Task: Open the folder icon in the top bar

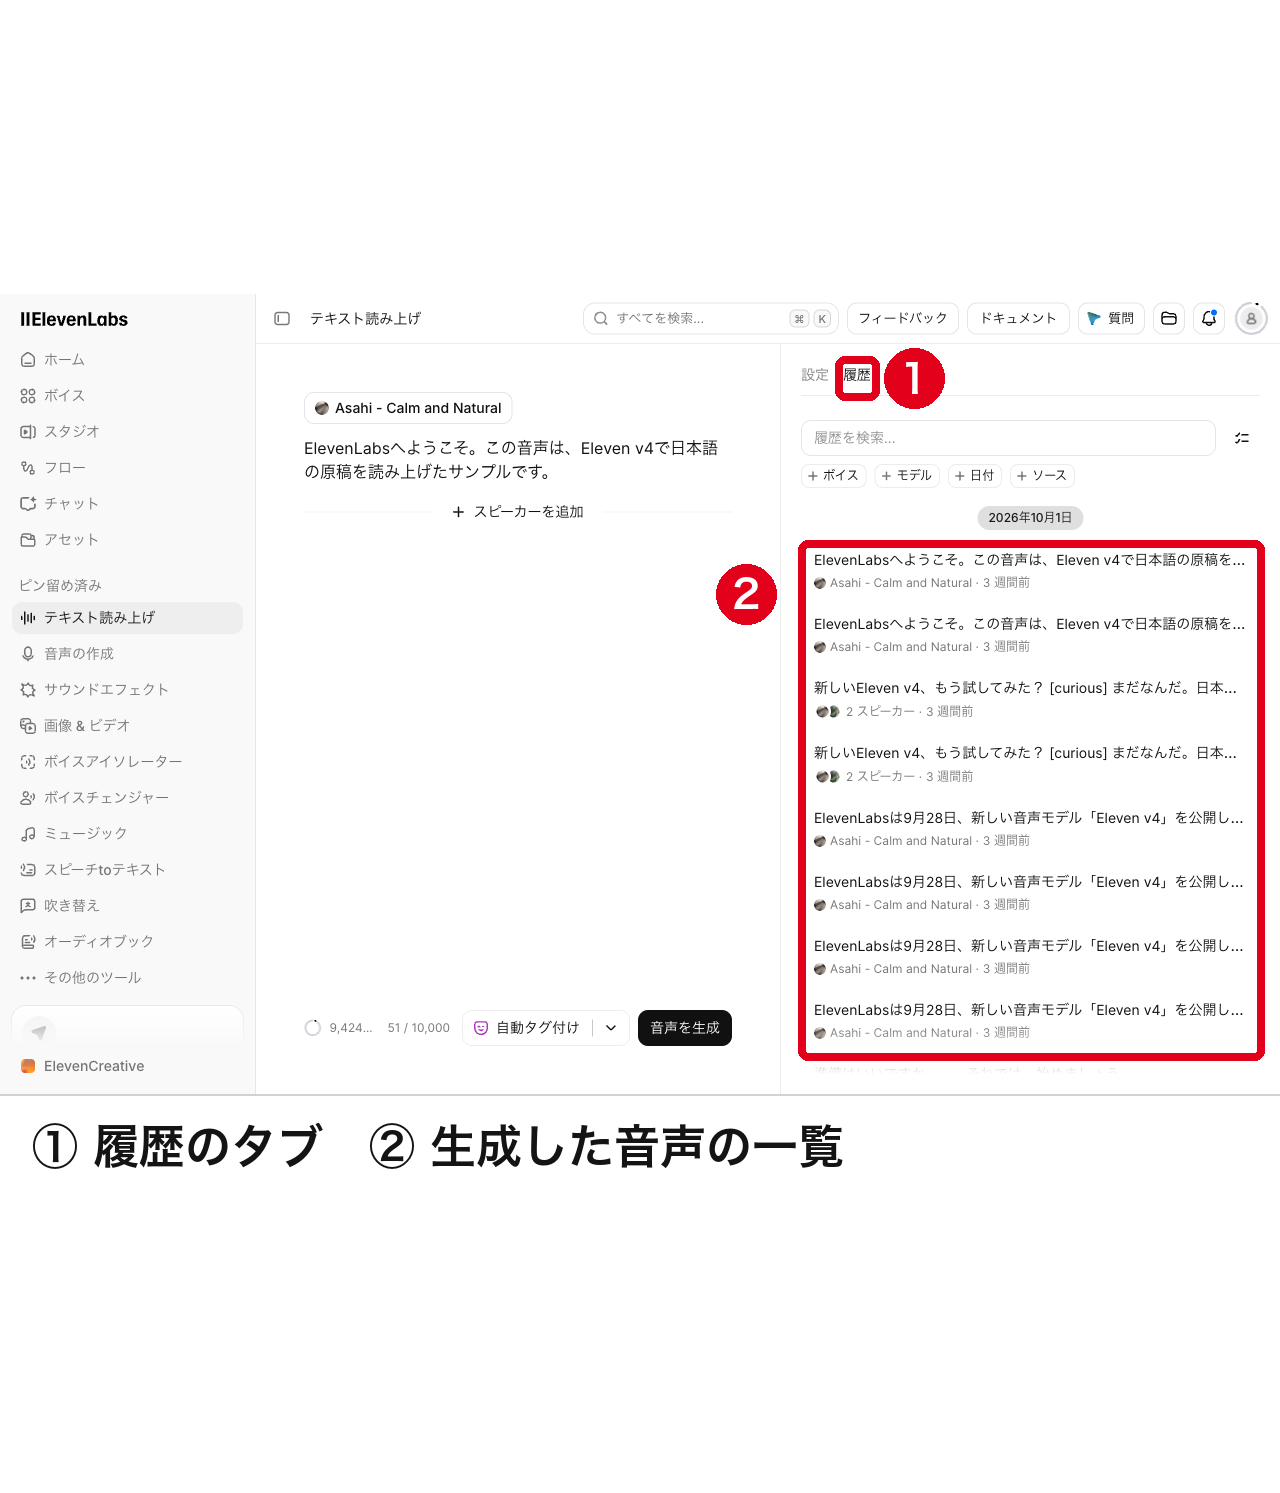Action: tap(1169, 319)
